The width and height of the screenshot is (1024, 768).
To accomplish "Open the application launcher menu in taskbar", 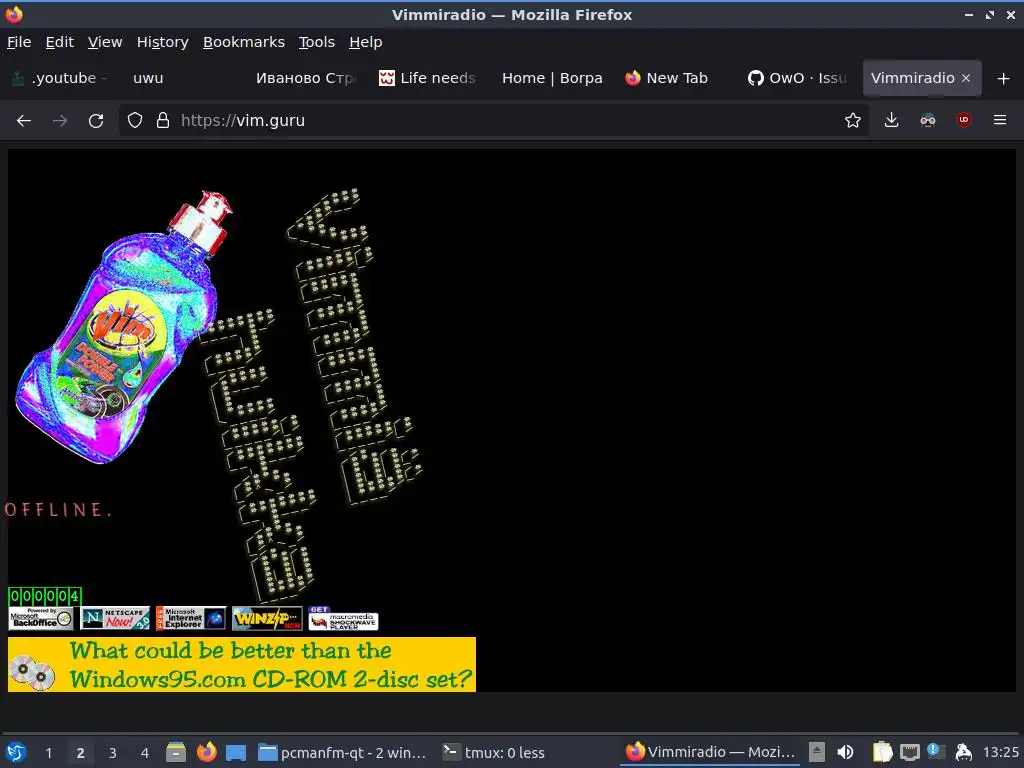I will coord(16,752).
